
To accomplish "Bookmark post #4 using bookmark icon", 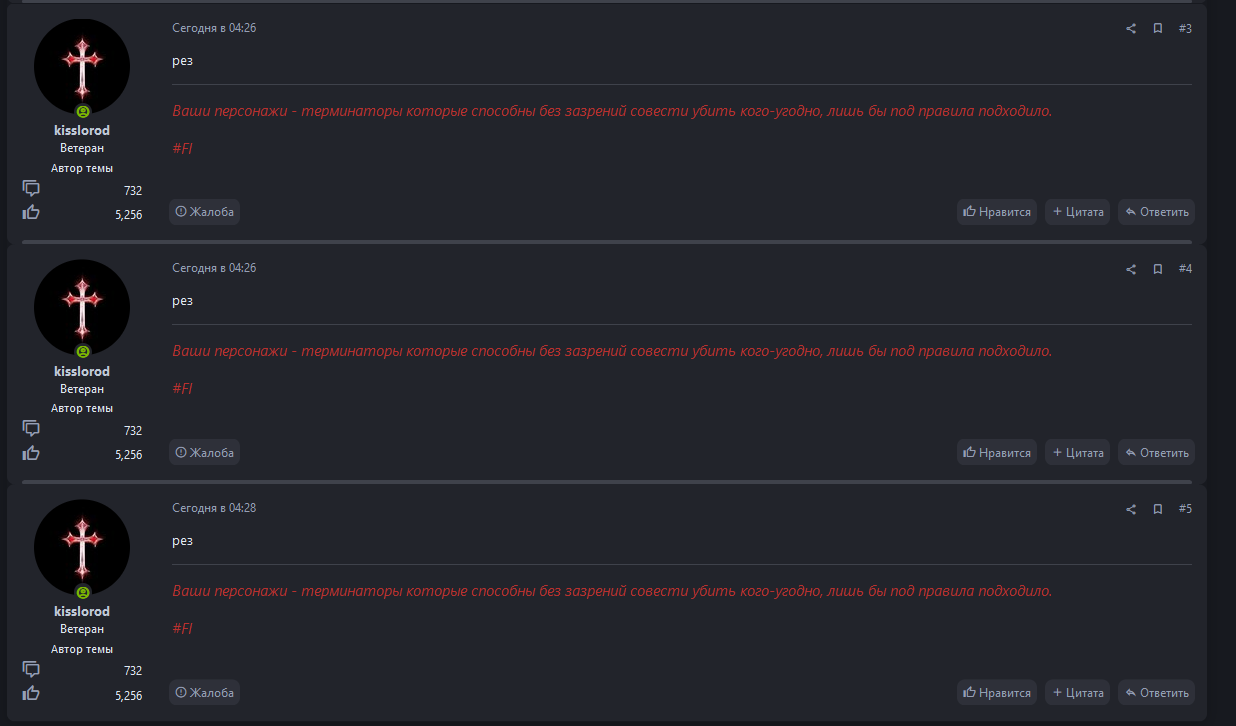I will pos(1157,269).
